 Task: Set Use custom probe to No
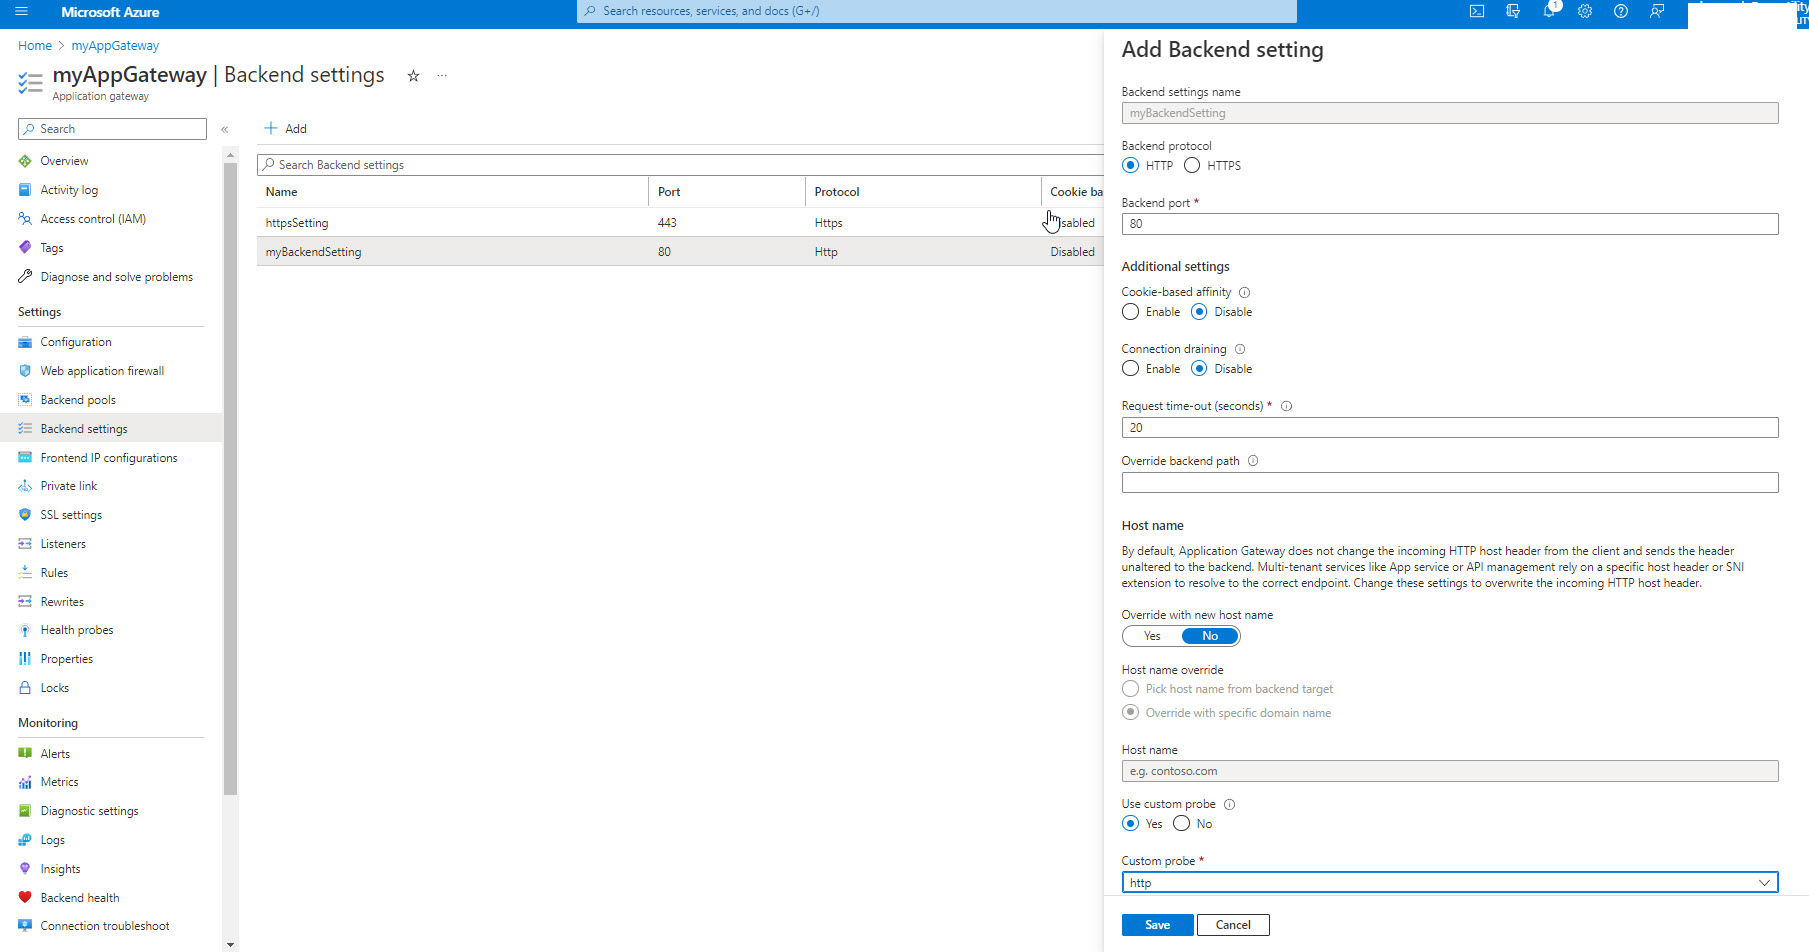click(x=1182, y=824)
